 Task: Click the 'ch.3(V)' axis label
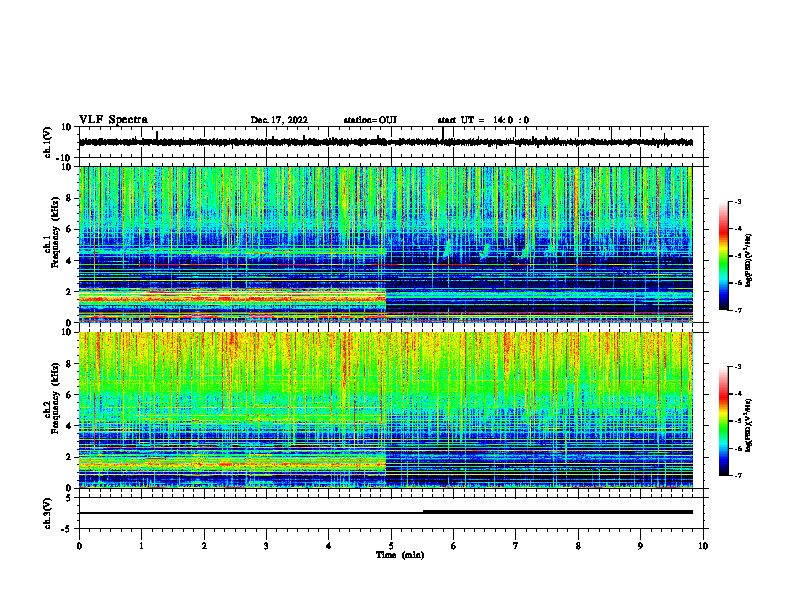48,513
